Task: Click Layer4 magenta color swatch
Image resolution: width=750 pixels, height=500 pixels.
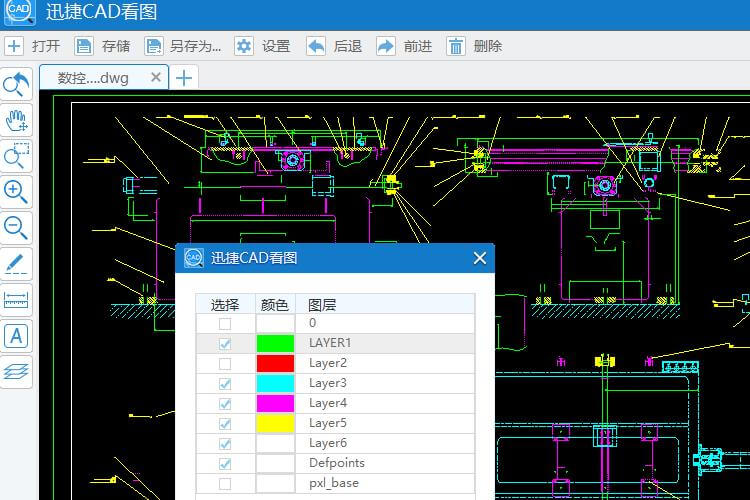Action: tap(276, 403)
